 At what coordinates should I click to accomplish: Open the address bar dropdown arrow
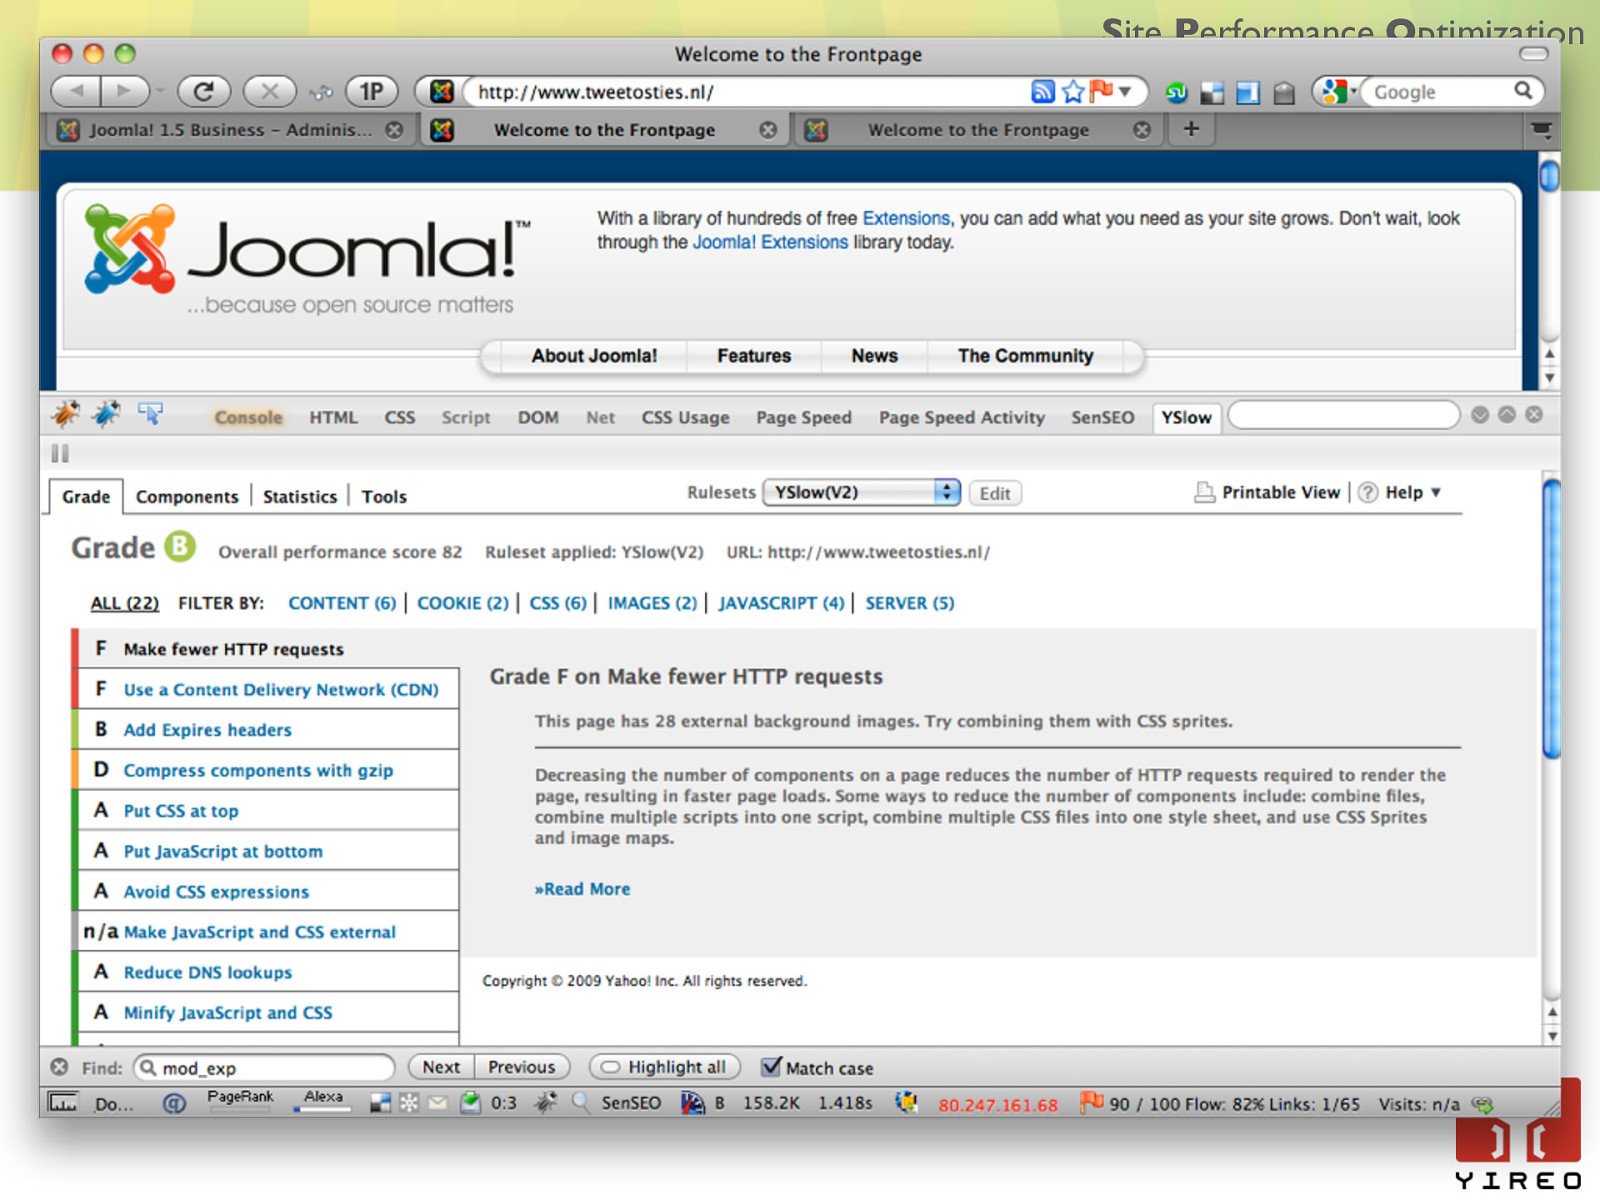tap(1125, 92)
